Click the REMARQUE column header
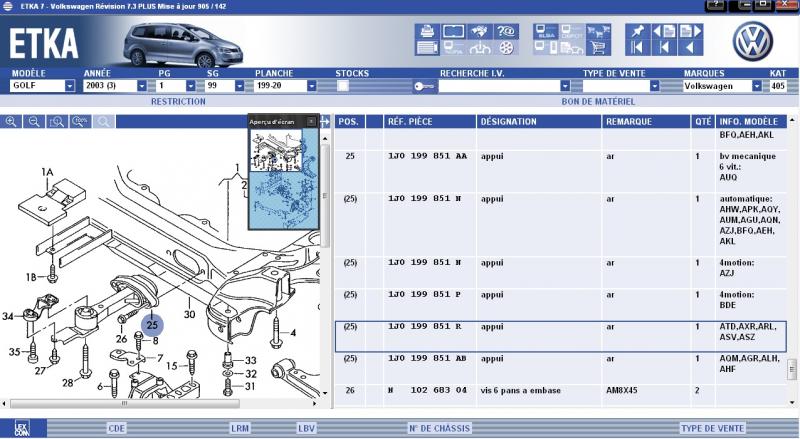 click(646, 121)
